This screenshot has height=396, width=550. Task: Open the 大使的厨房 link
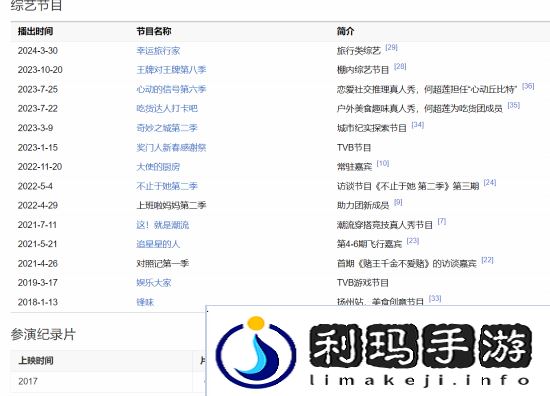[x=158, y=167]
